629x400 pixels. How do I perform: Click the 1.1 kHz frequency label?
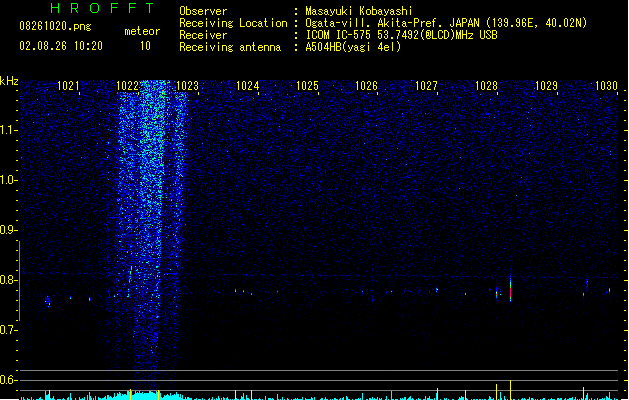click(8, 130)
